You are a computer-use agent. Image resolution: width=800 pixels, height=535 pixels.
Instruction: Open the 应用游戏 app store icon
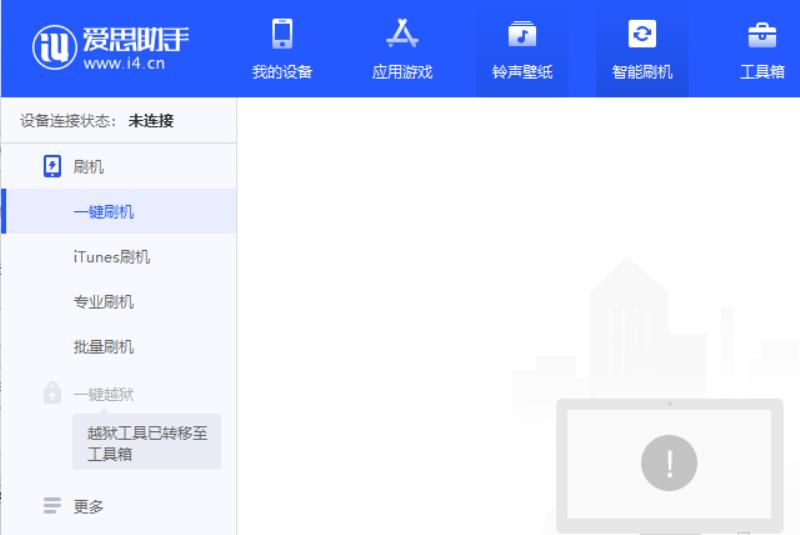(x=402, y=34)
